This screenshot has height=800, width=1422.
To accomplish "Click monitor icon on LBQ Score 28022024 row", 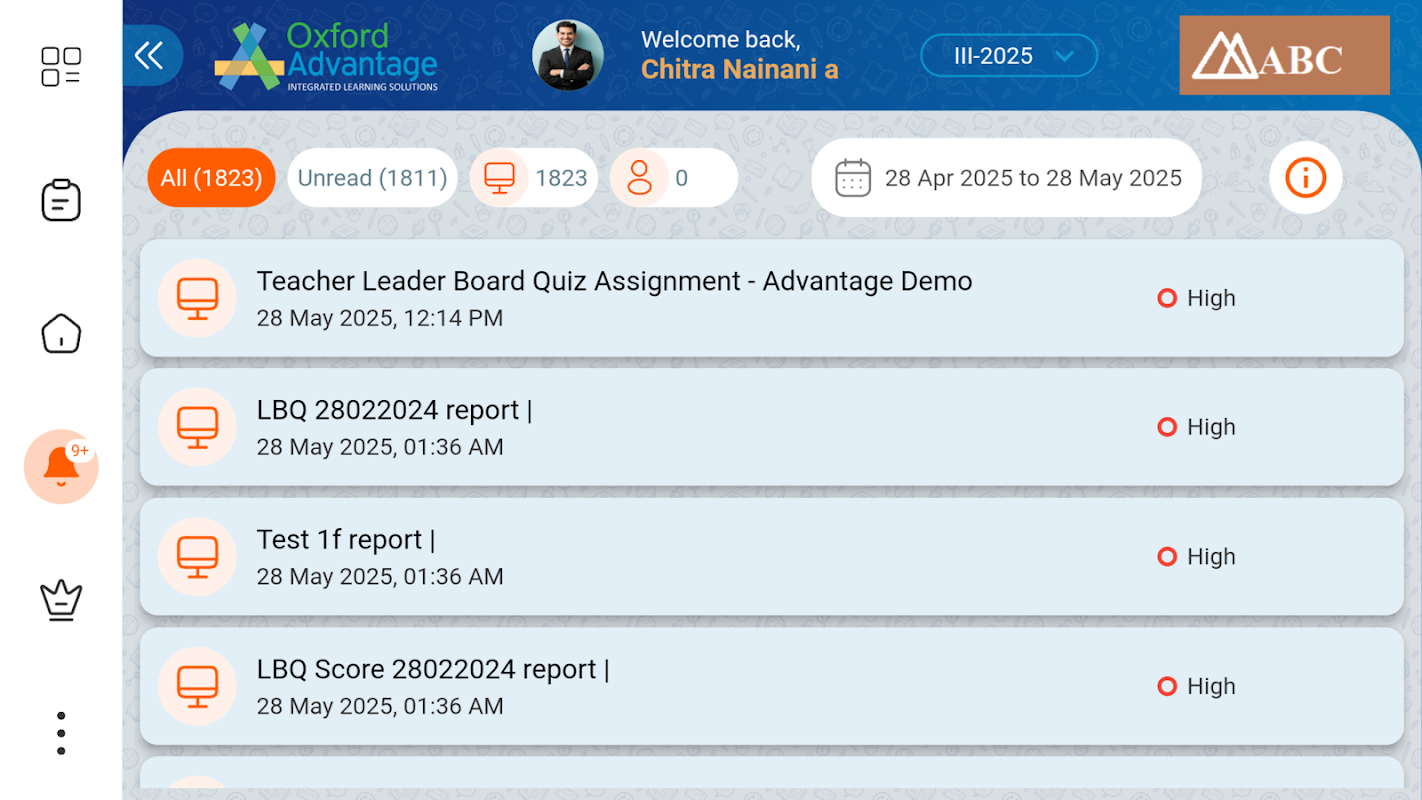I will click(x=197, y=686).
